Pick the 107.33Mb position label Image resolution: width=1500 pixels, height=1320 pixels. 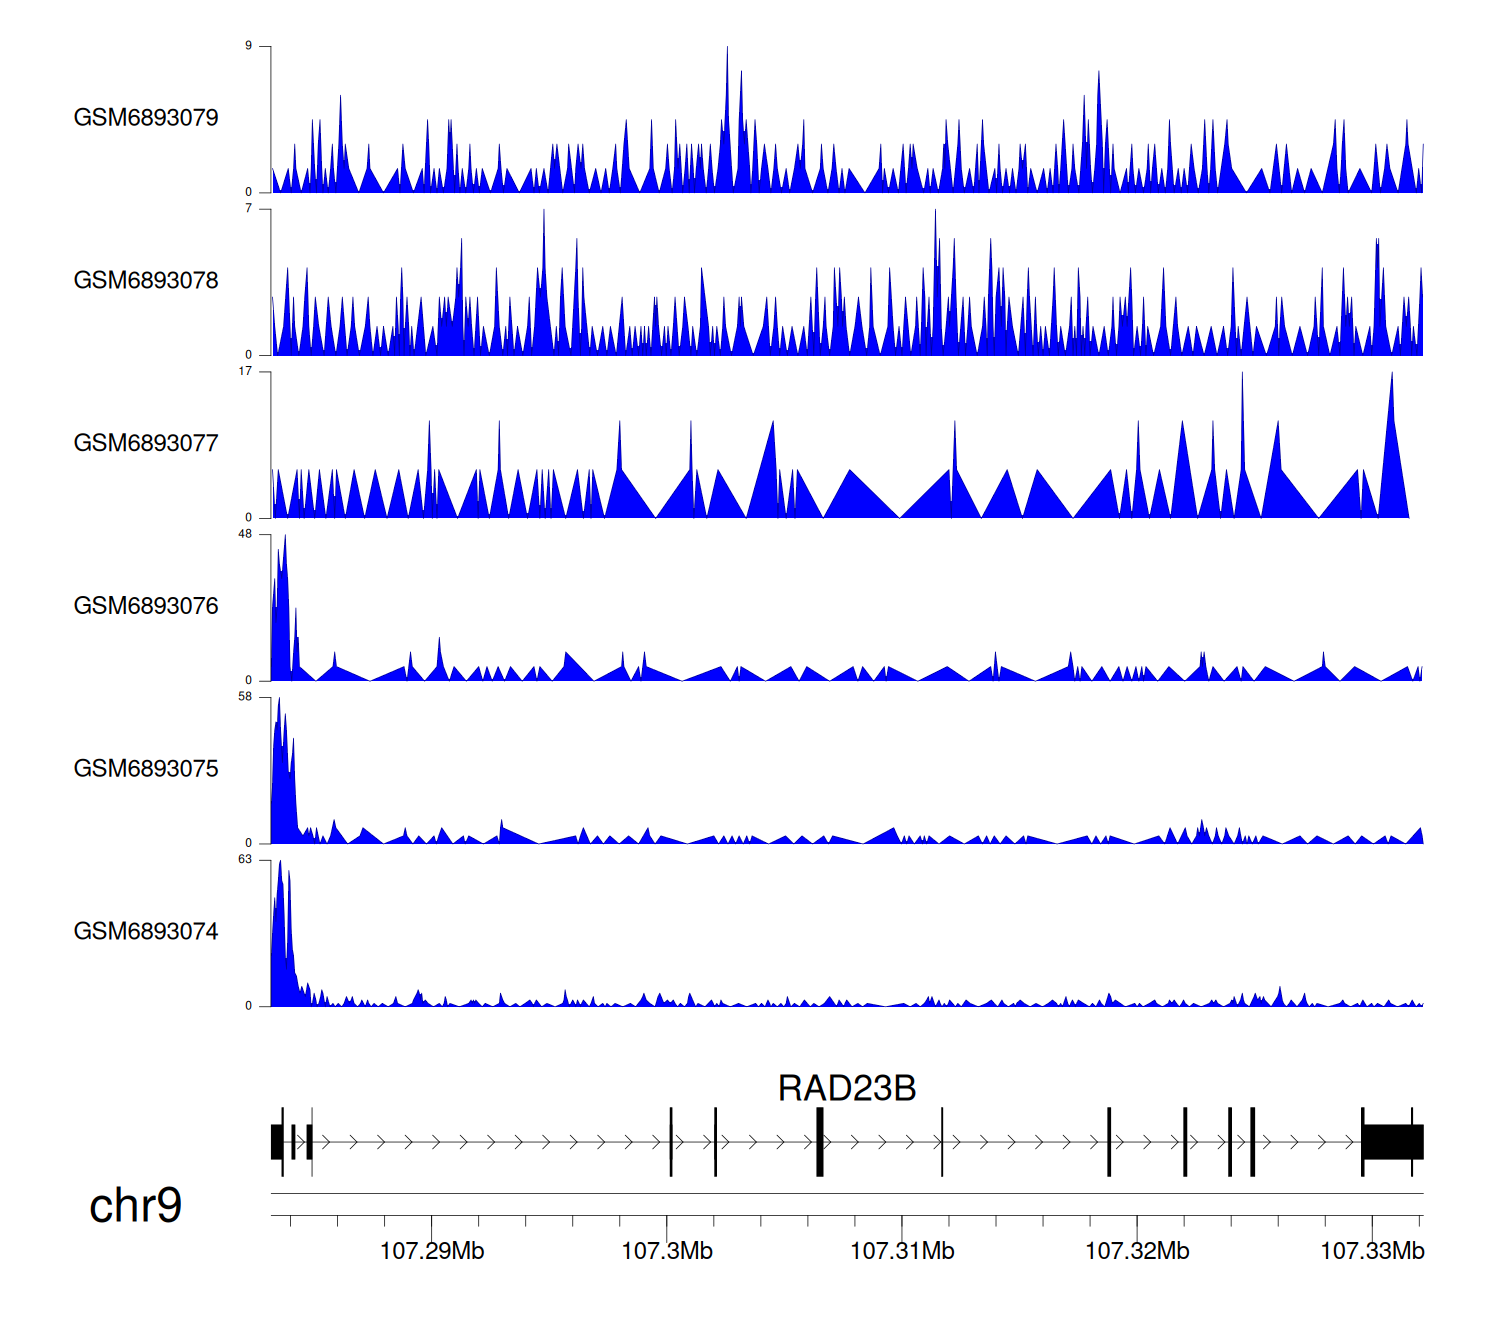[x=1372, y=1251]
